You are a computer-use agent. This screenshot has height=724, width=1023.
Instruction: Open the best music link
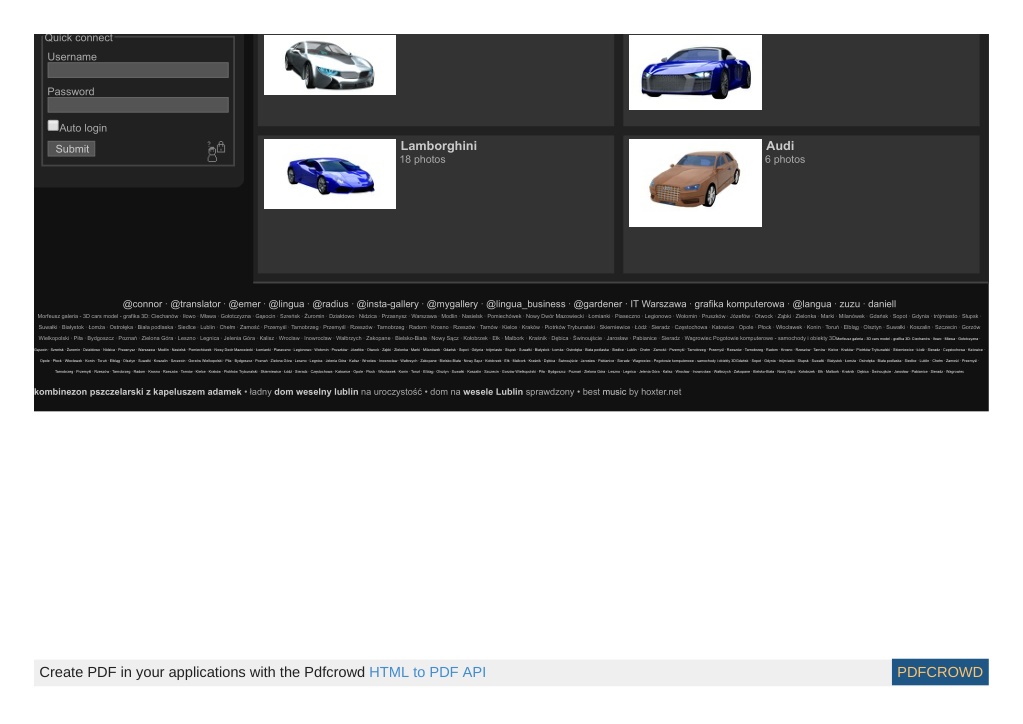pyautogui.click(x=604, y=392)
